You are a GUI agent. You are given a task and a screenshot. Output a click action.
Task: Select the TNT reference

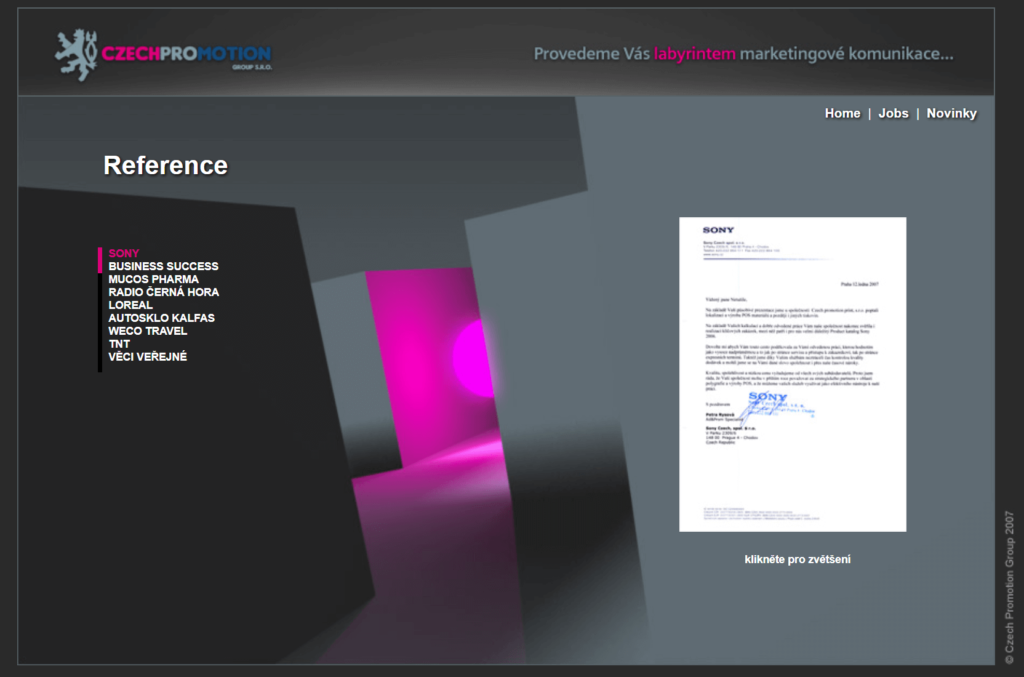(119, 344)
